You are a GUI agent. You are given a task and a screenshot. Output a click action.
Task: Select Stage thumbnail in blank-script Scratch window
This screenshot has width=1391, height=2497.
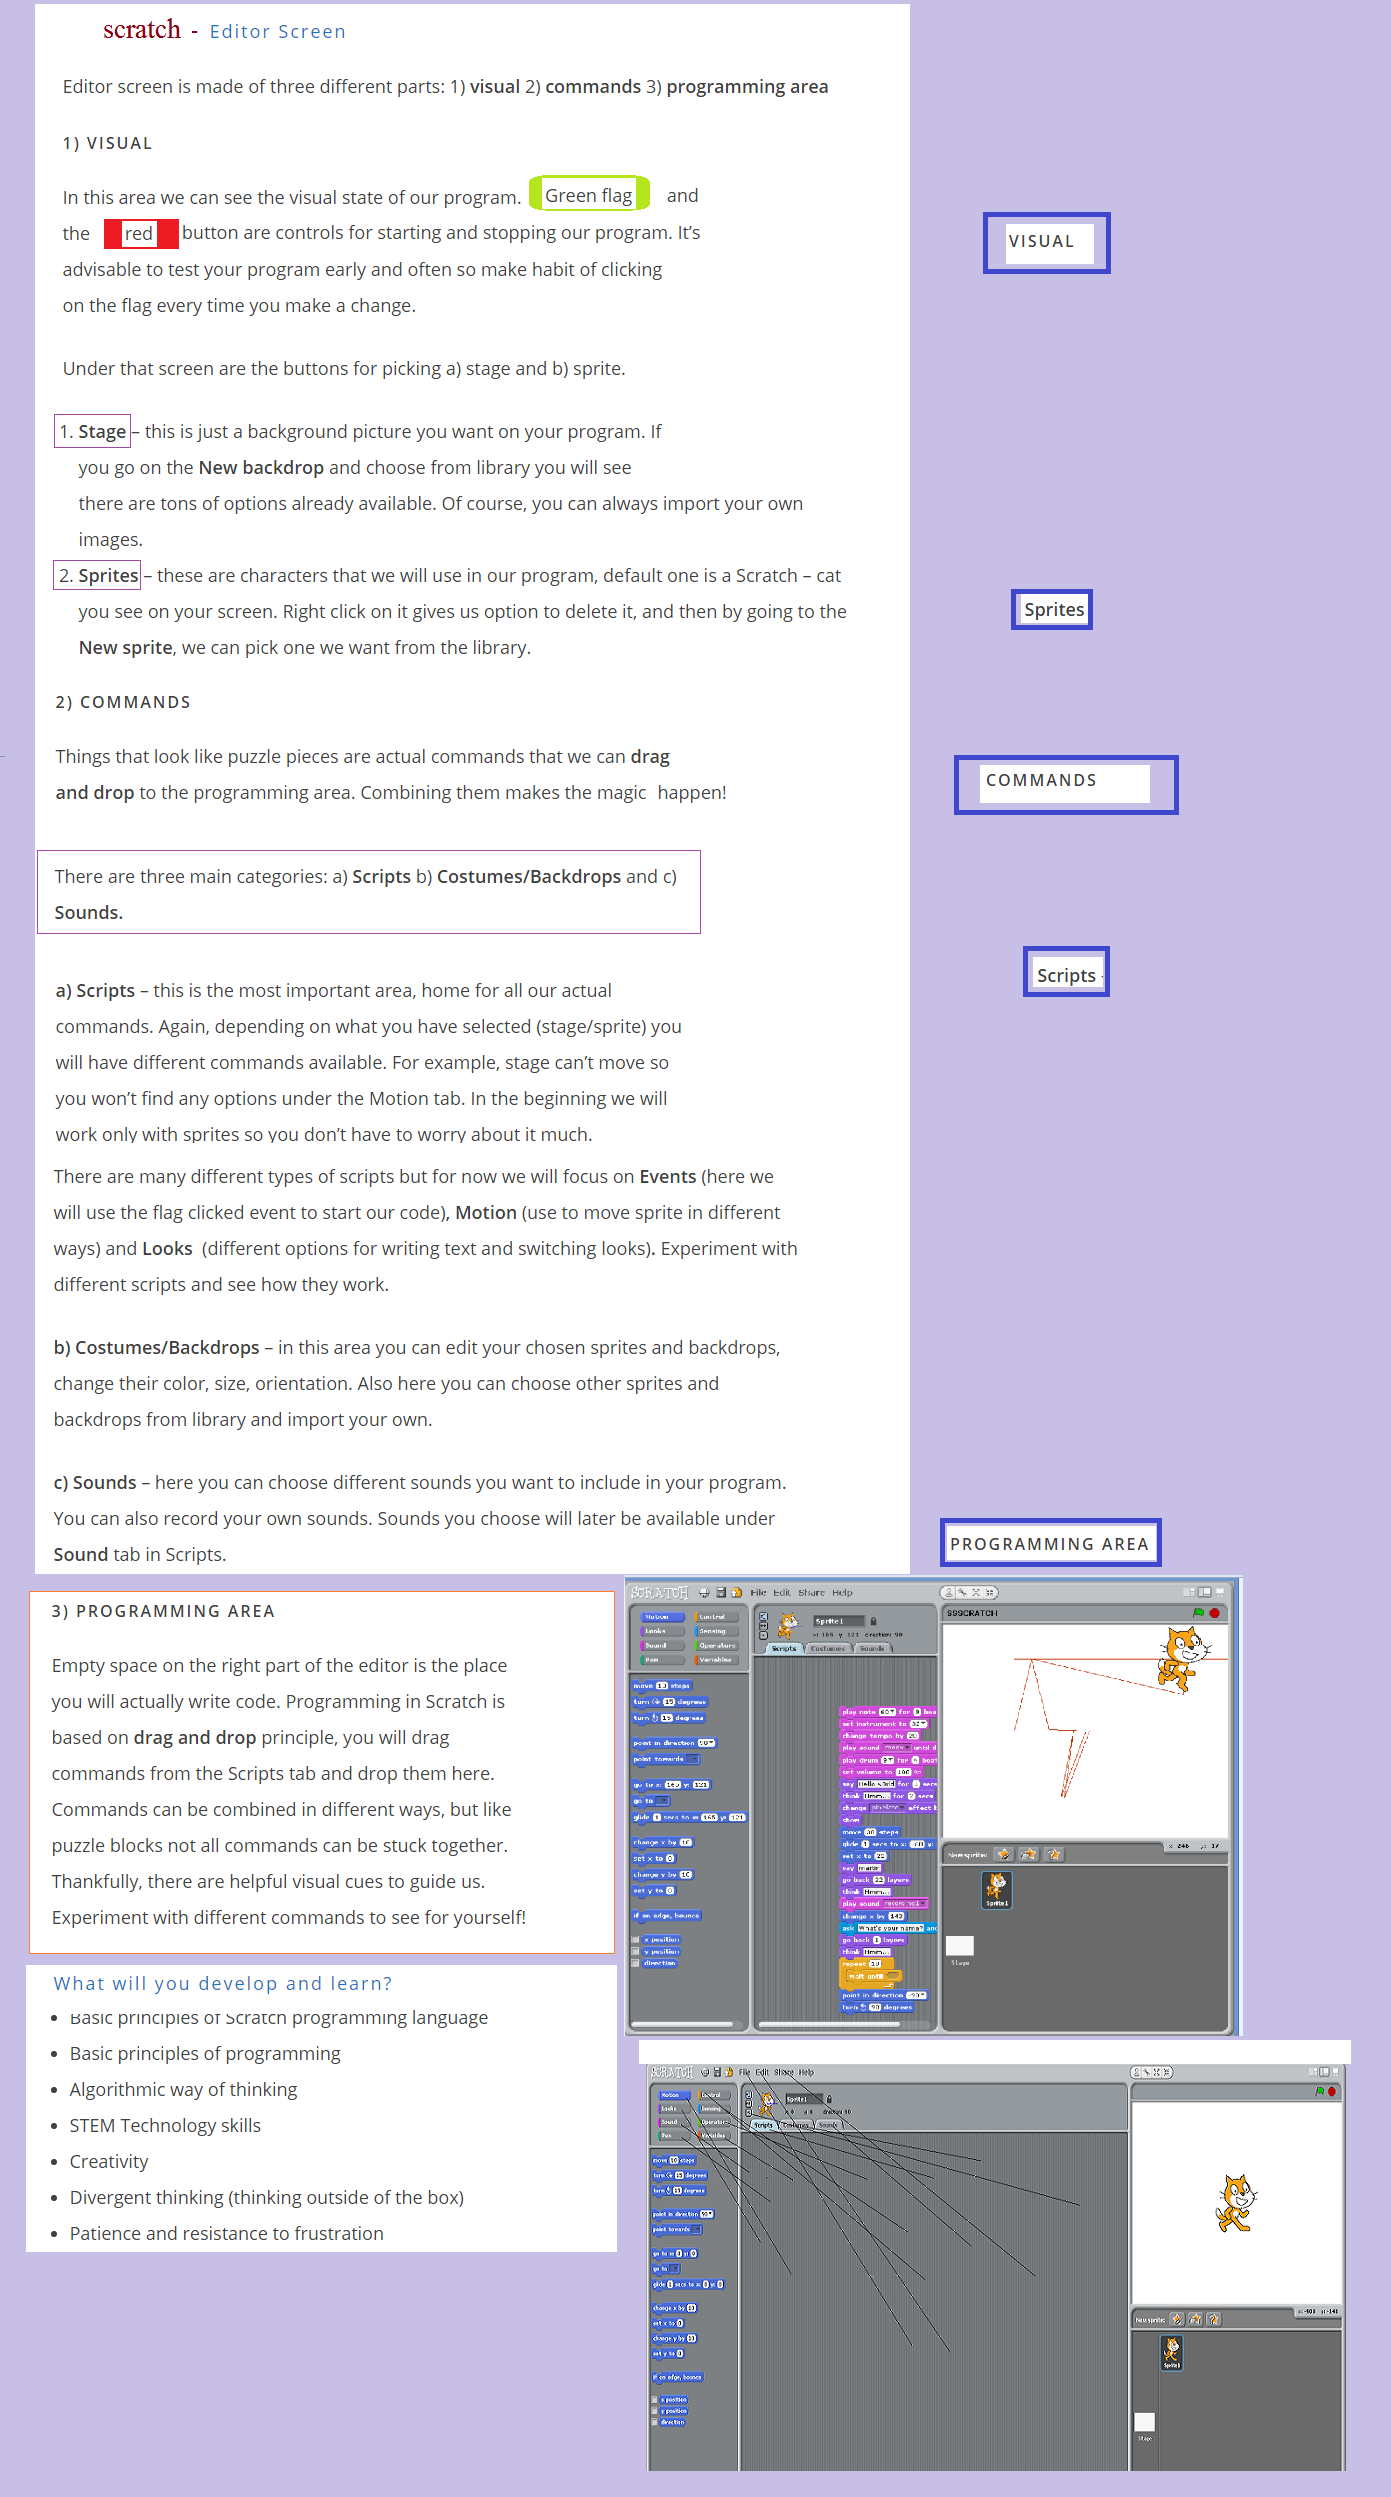tap(1145, 2422)
